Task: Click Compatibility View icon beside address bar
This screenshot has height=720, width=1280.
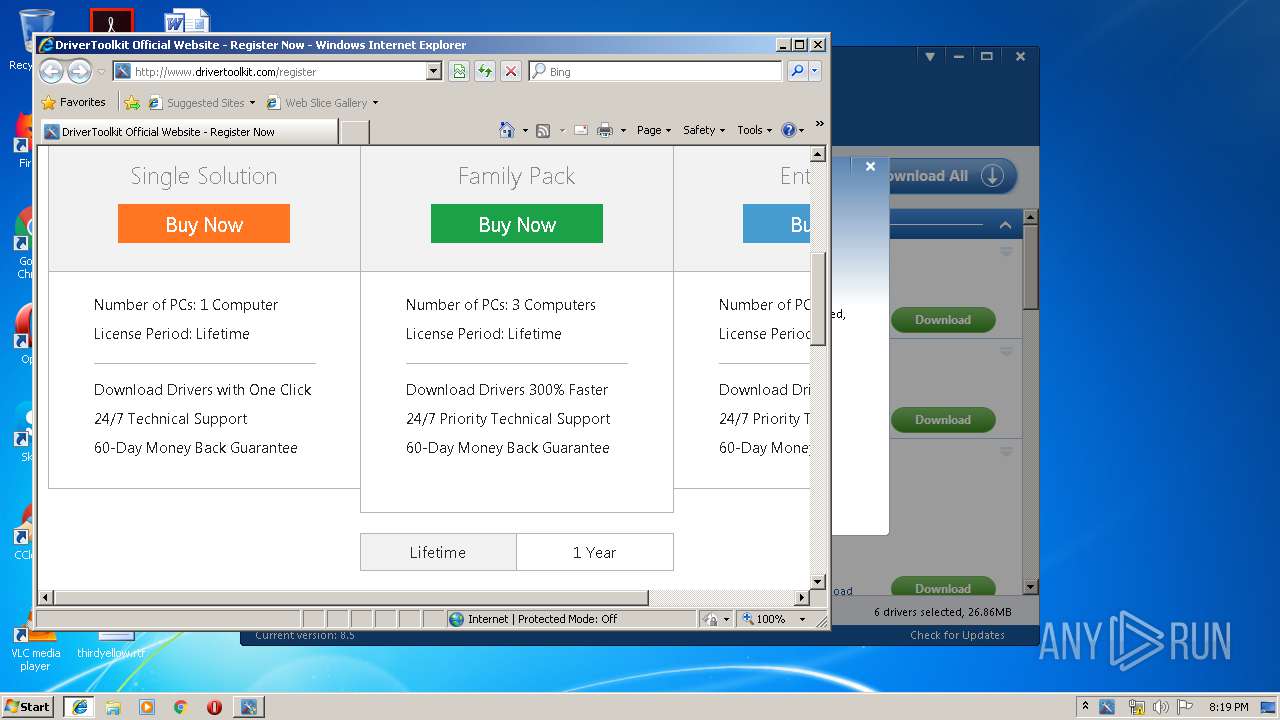Action: [x=459, y=71]
